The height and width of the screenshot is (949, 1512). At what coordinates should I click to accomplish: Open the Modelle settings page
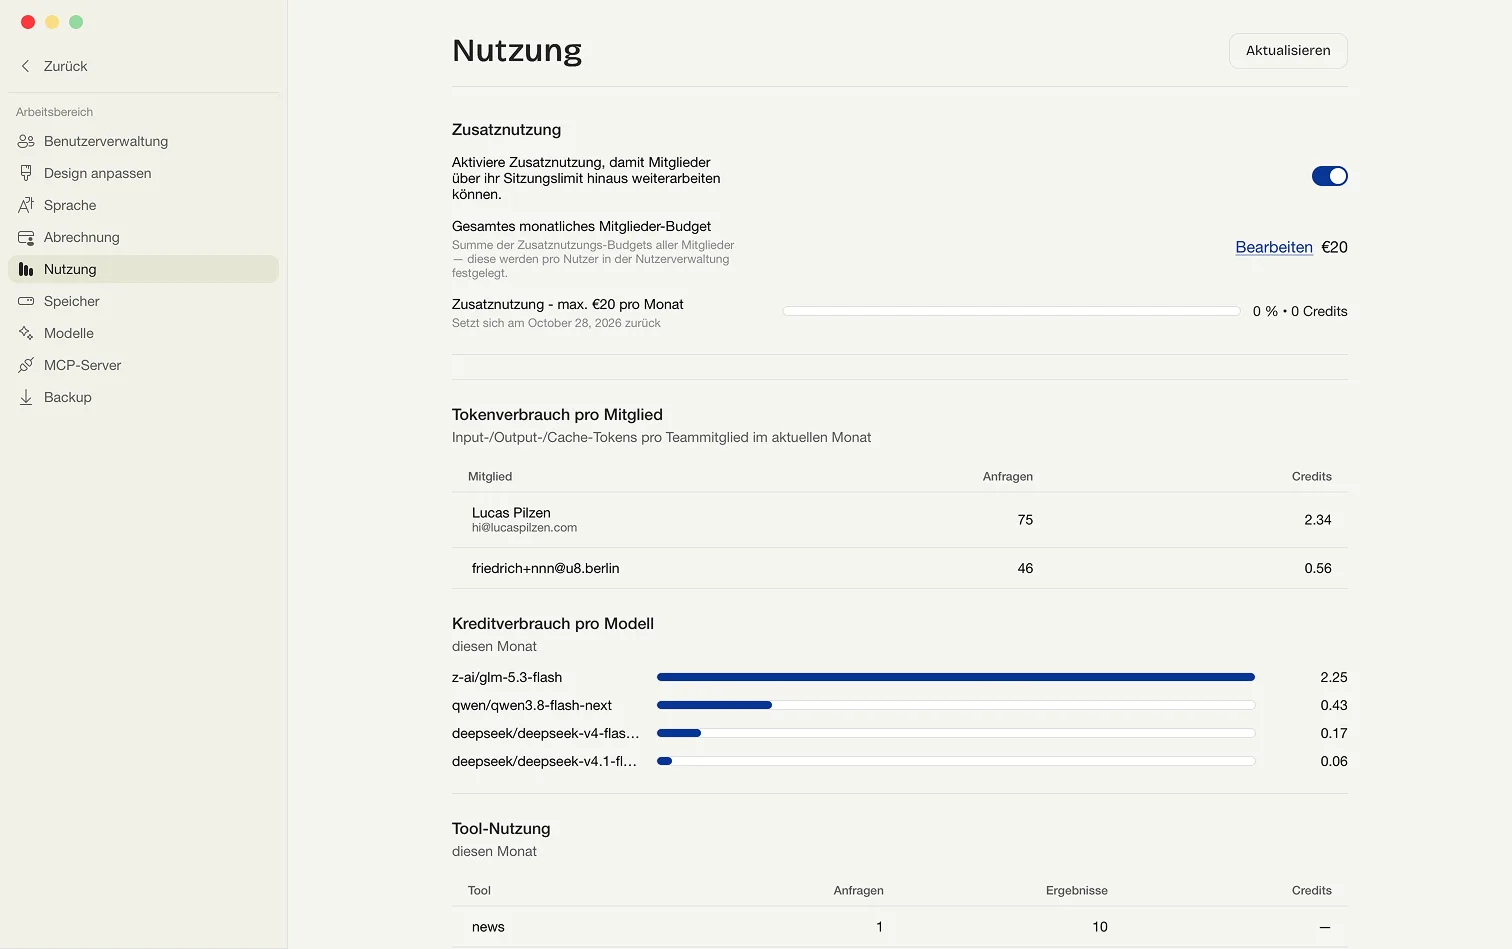click(x=143, y=333)
